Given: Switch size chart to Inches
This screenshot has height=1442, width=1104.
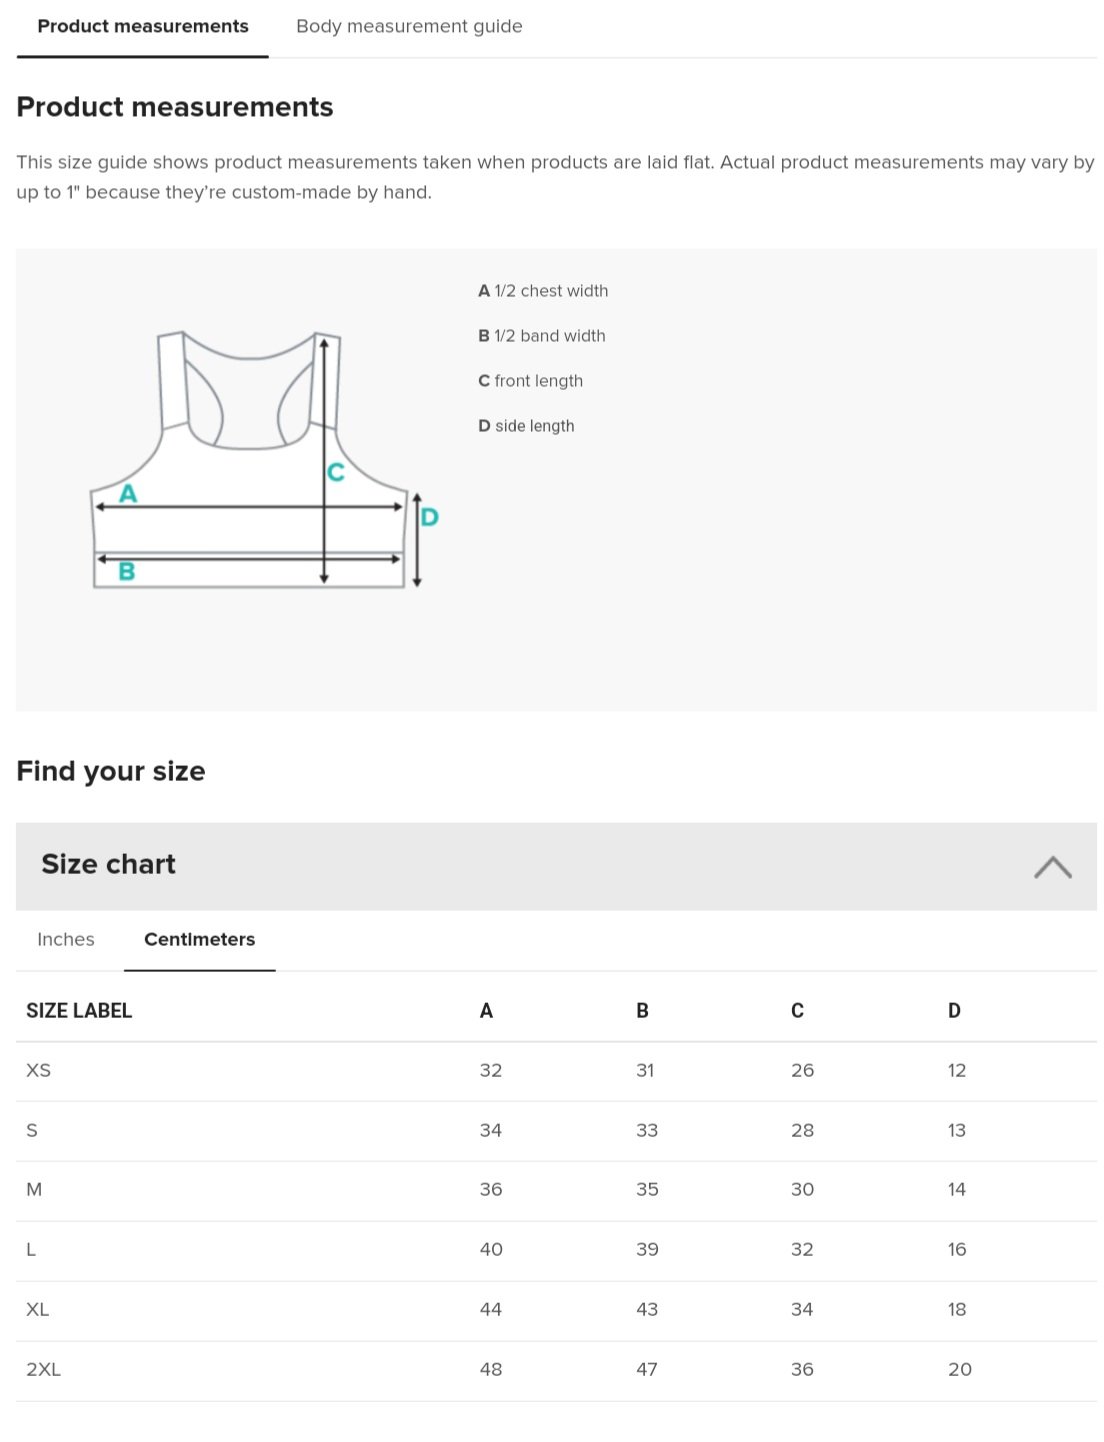Looking at the screenshot, I should tap(66, 940).
